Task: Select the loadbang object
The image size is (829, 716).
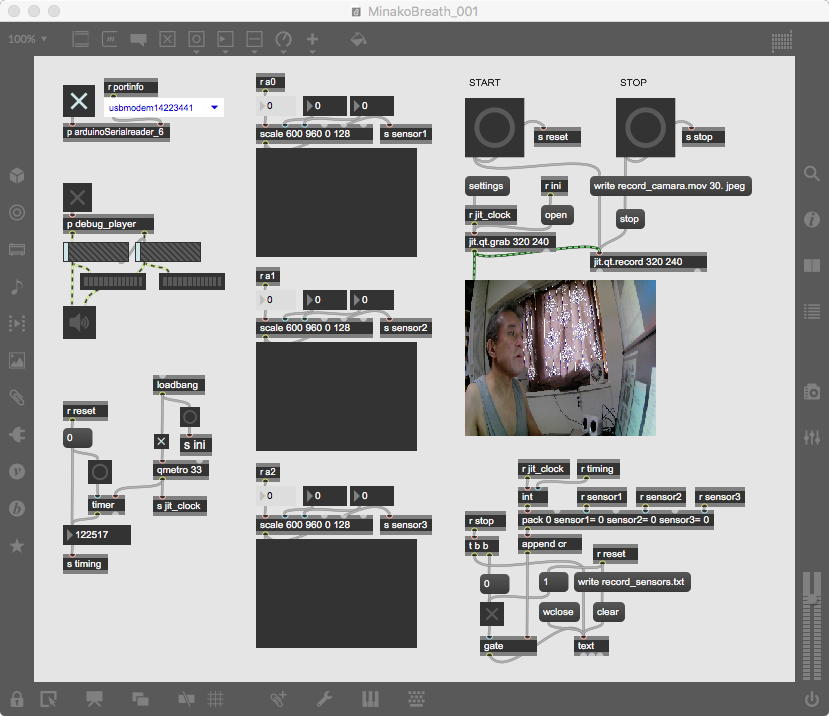Action: tap(179, 385)
